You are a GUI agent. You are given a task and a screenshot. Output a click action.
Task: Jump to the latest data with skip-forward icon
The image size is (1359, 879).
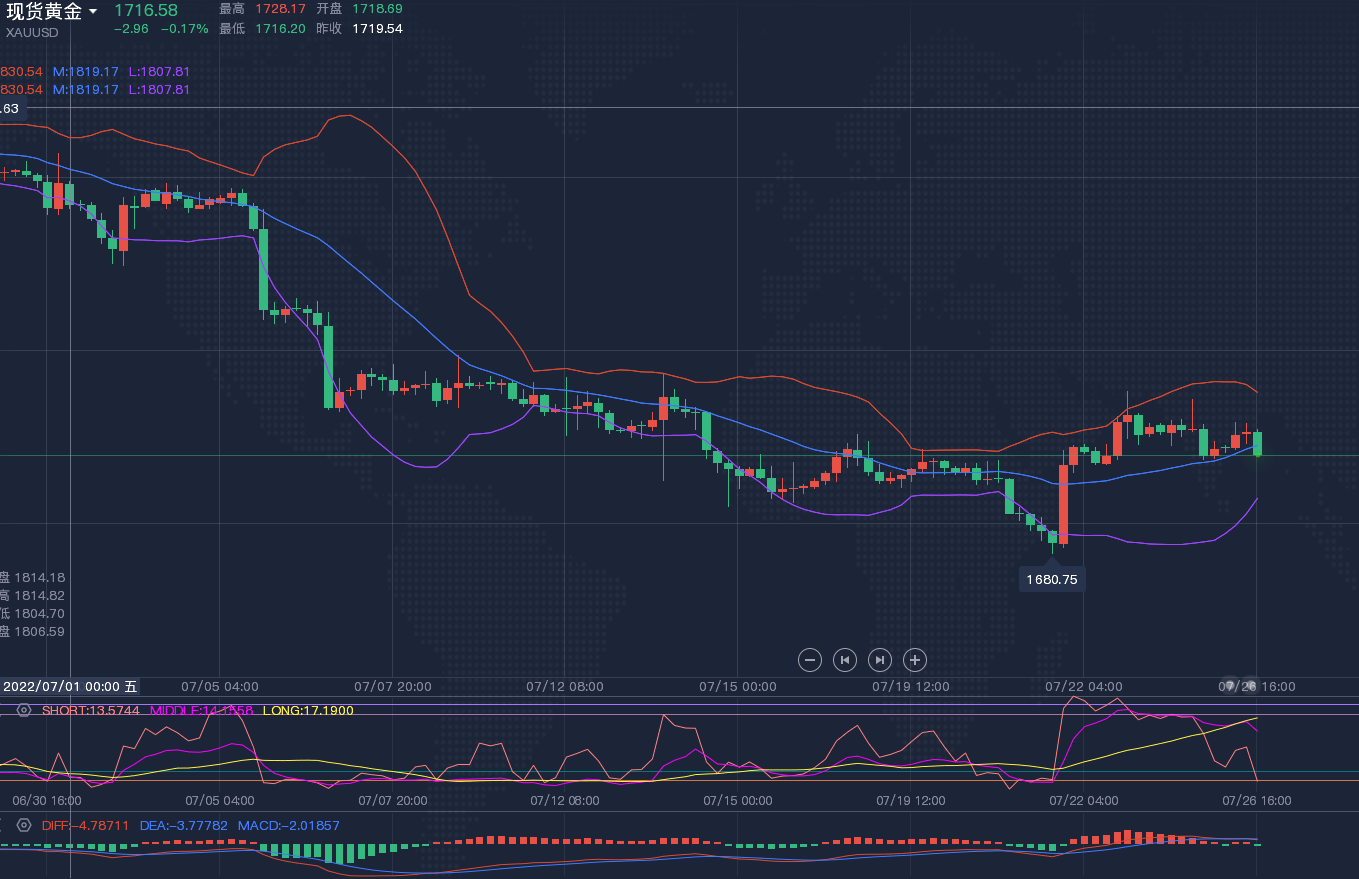880,659
